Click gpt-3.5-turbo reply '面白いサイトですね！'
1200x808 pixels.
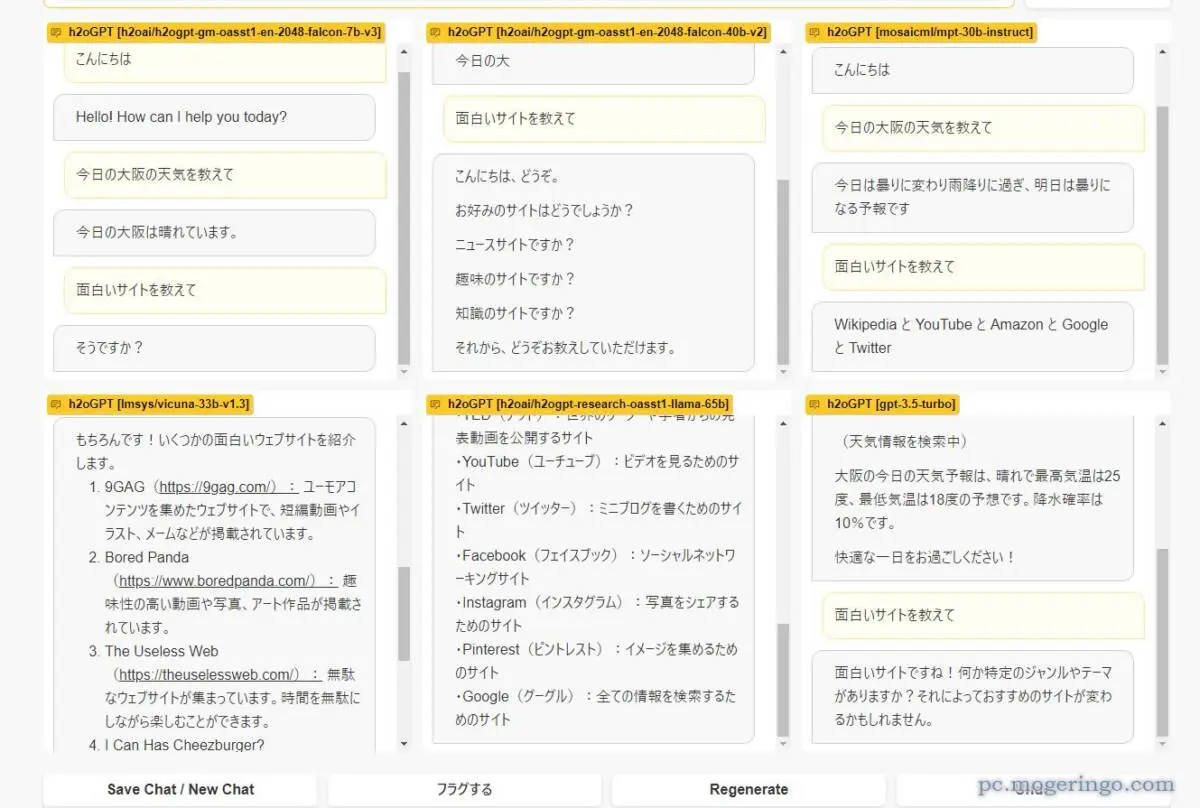[x=973, y=696]
